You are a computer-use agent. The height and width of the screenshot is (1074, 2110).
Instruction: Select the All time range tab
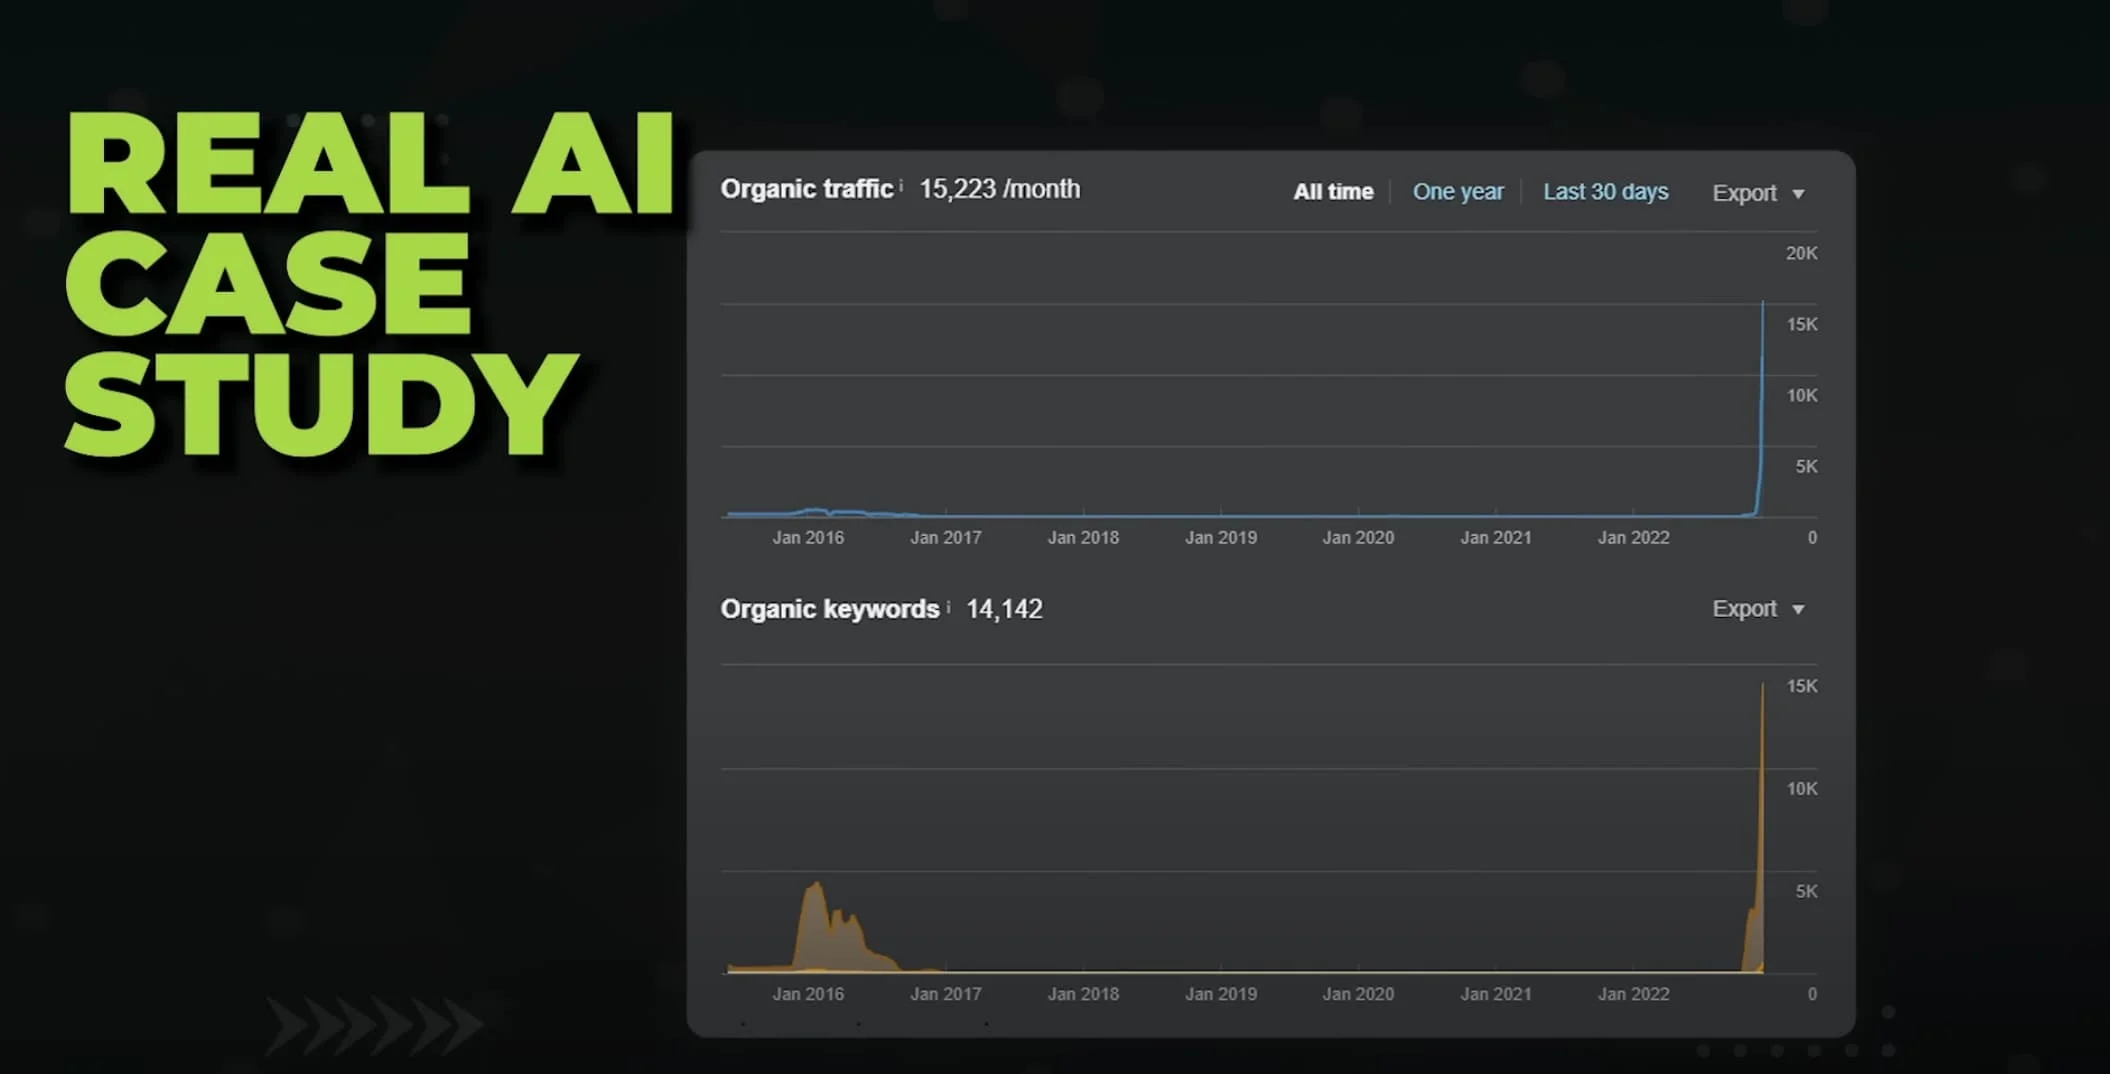(1333, 192)
